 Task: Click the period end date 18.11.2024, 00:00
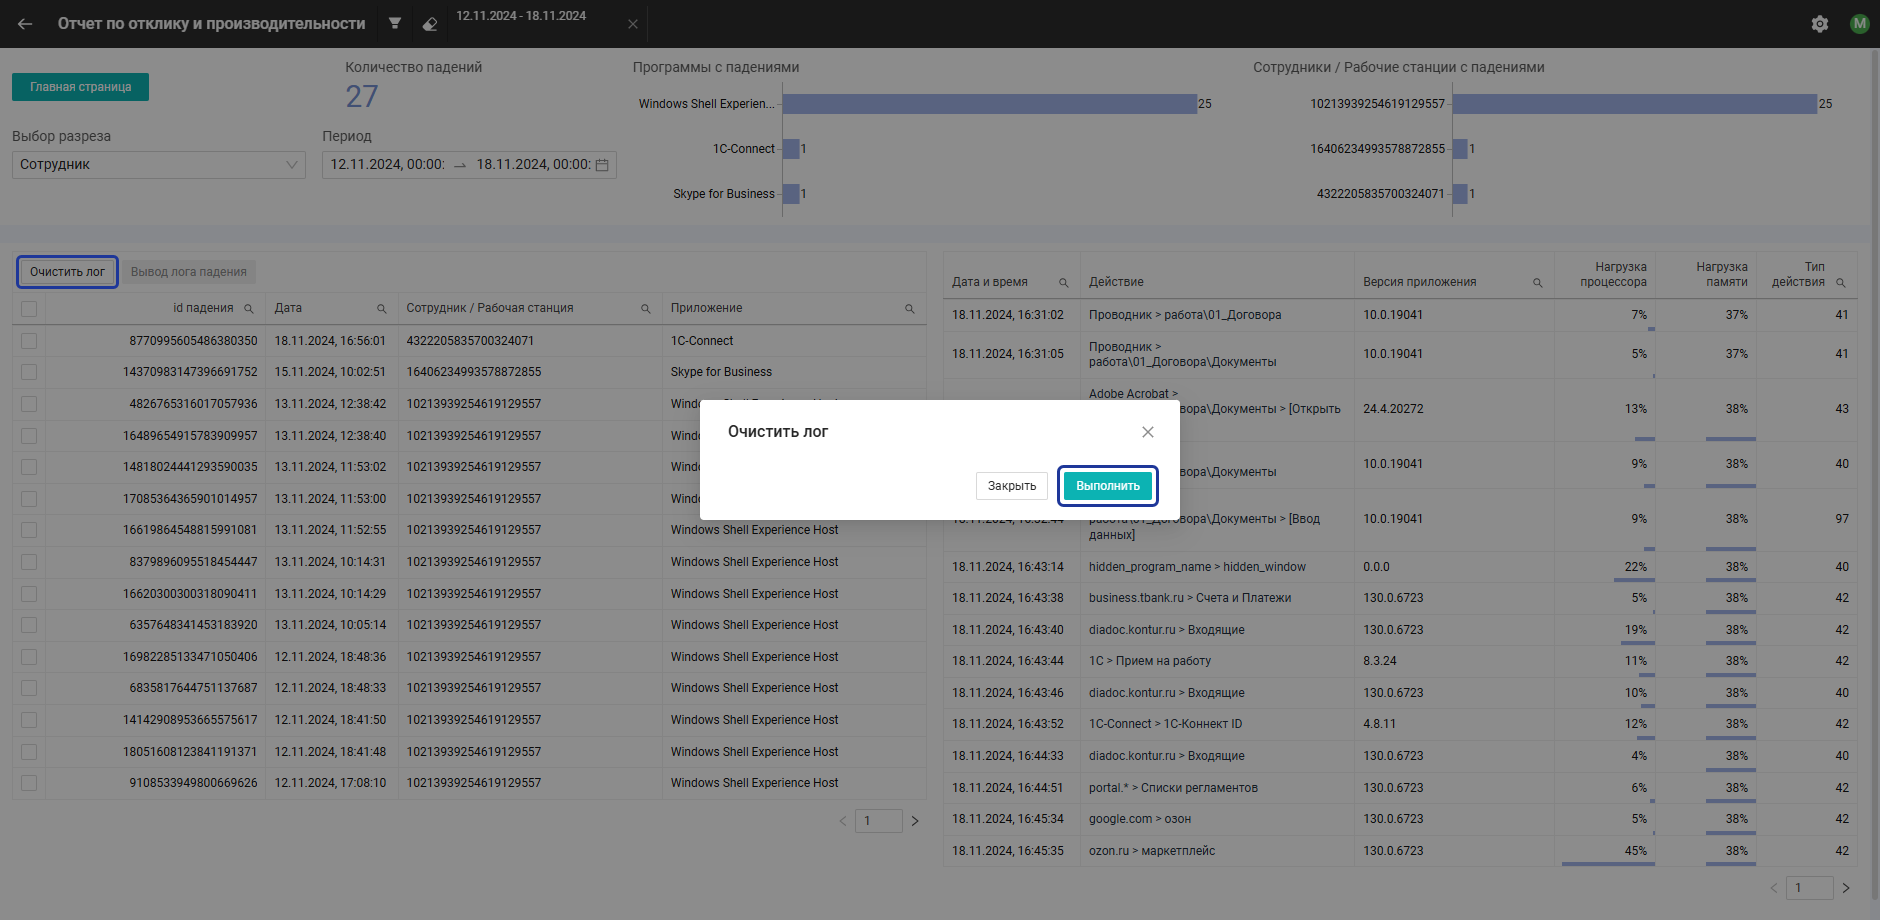pyautogui.click(x=533, y=165)
